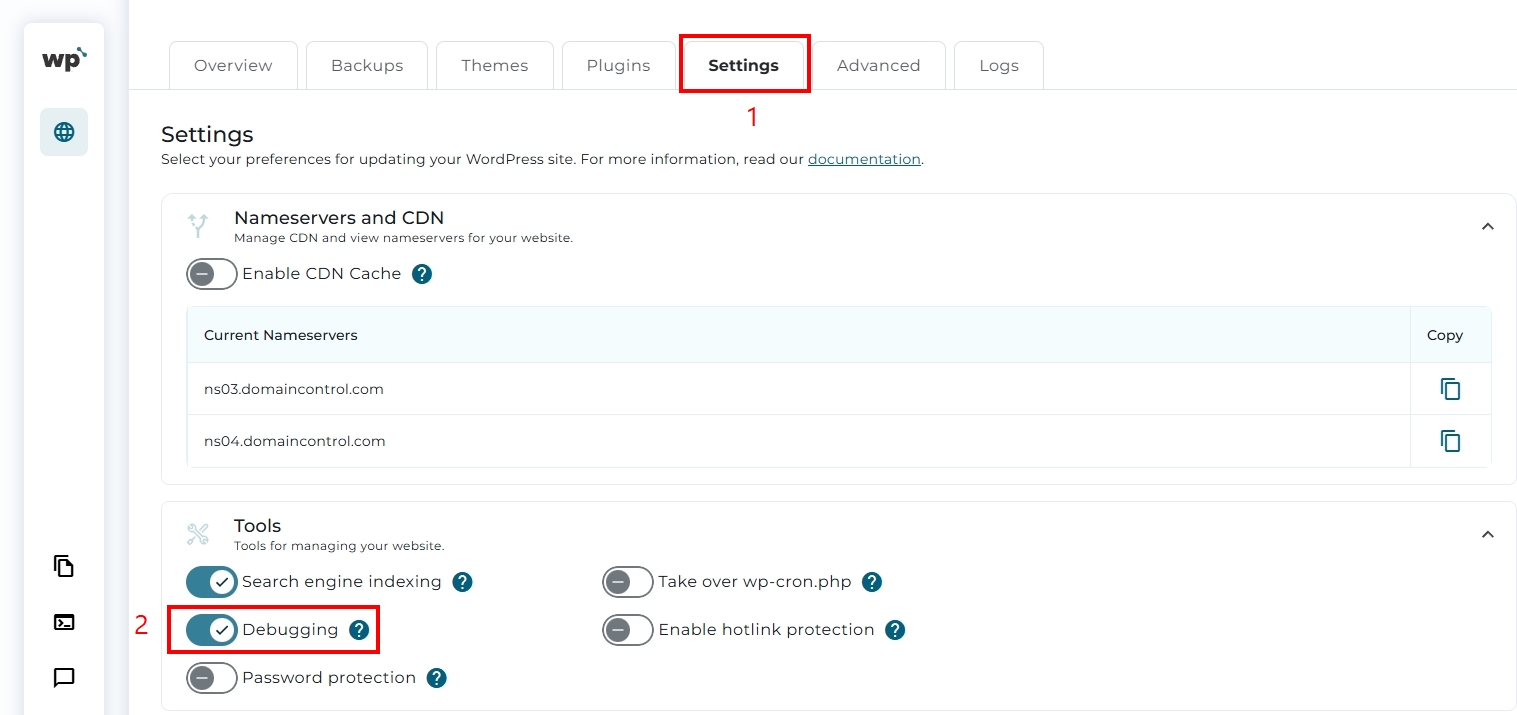The width and height of the screenshot is (1517, 715).
Task: Go to the Advanced tab
Action: (x=878, y=66)
